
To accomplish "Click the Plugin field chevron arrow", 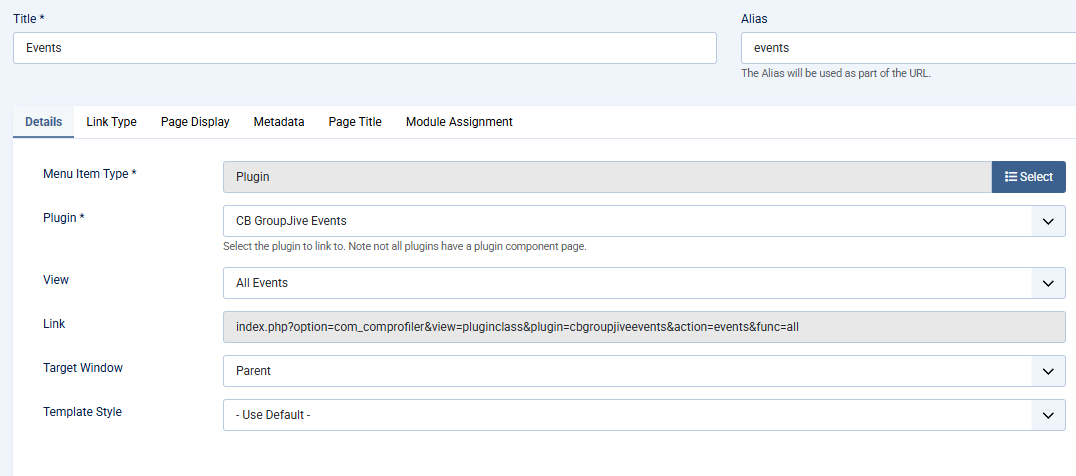I will pos(1048,222).
